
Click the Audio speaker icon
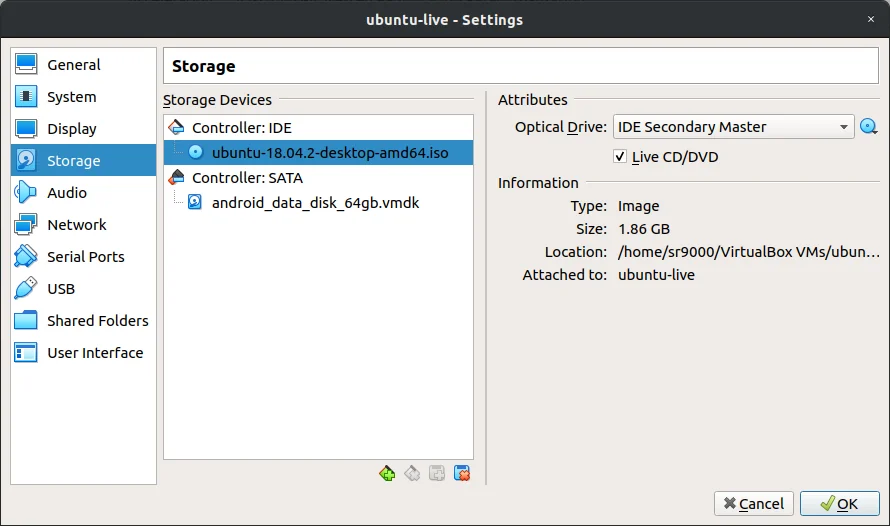[x=26, y=192]
